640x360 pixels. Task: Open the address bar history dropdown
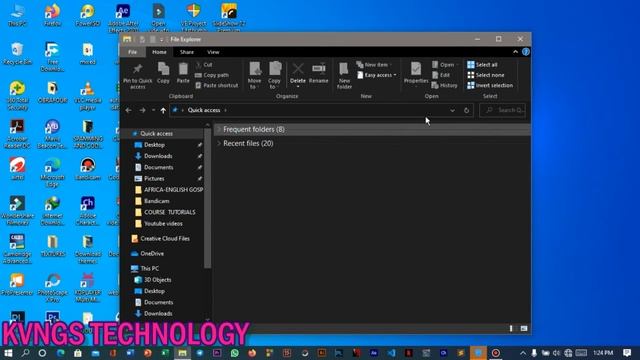[452, 110]
